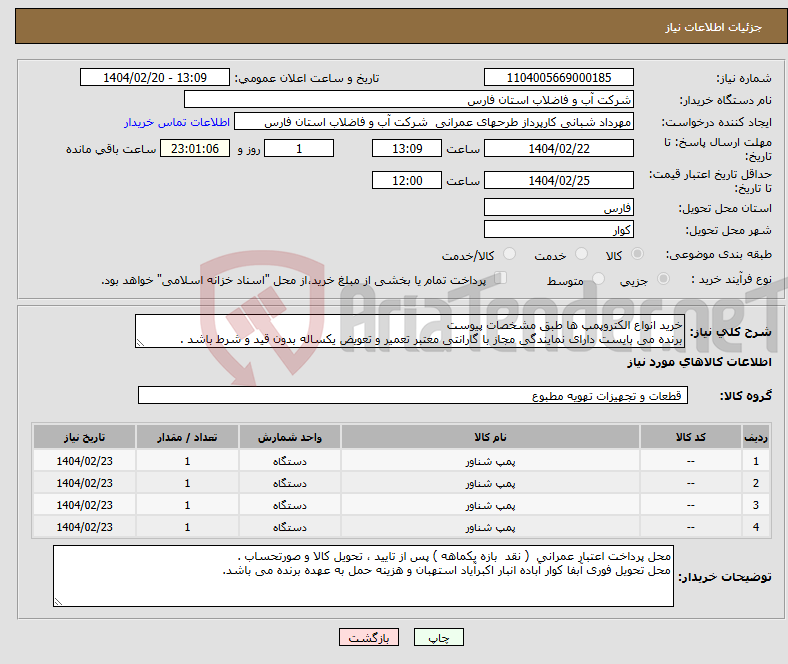788x664 pixels.
Task: Click the goods group field قطعات و تجهیزات تهویه مطبوع
Action: (413, 395)
